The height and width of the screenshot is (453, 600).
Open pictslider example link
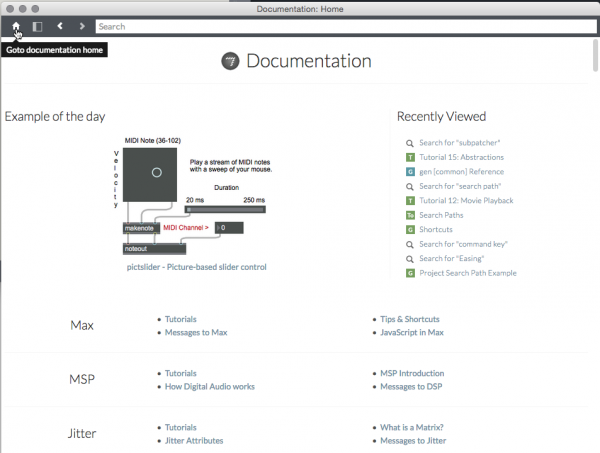(x=197, y=267)
